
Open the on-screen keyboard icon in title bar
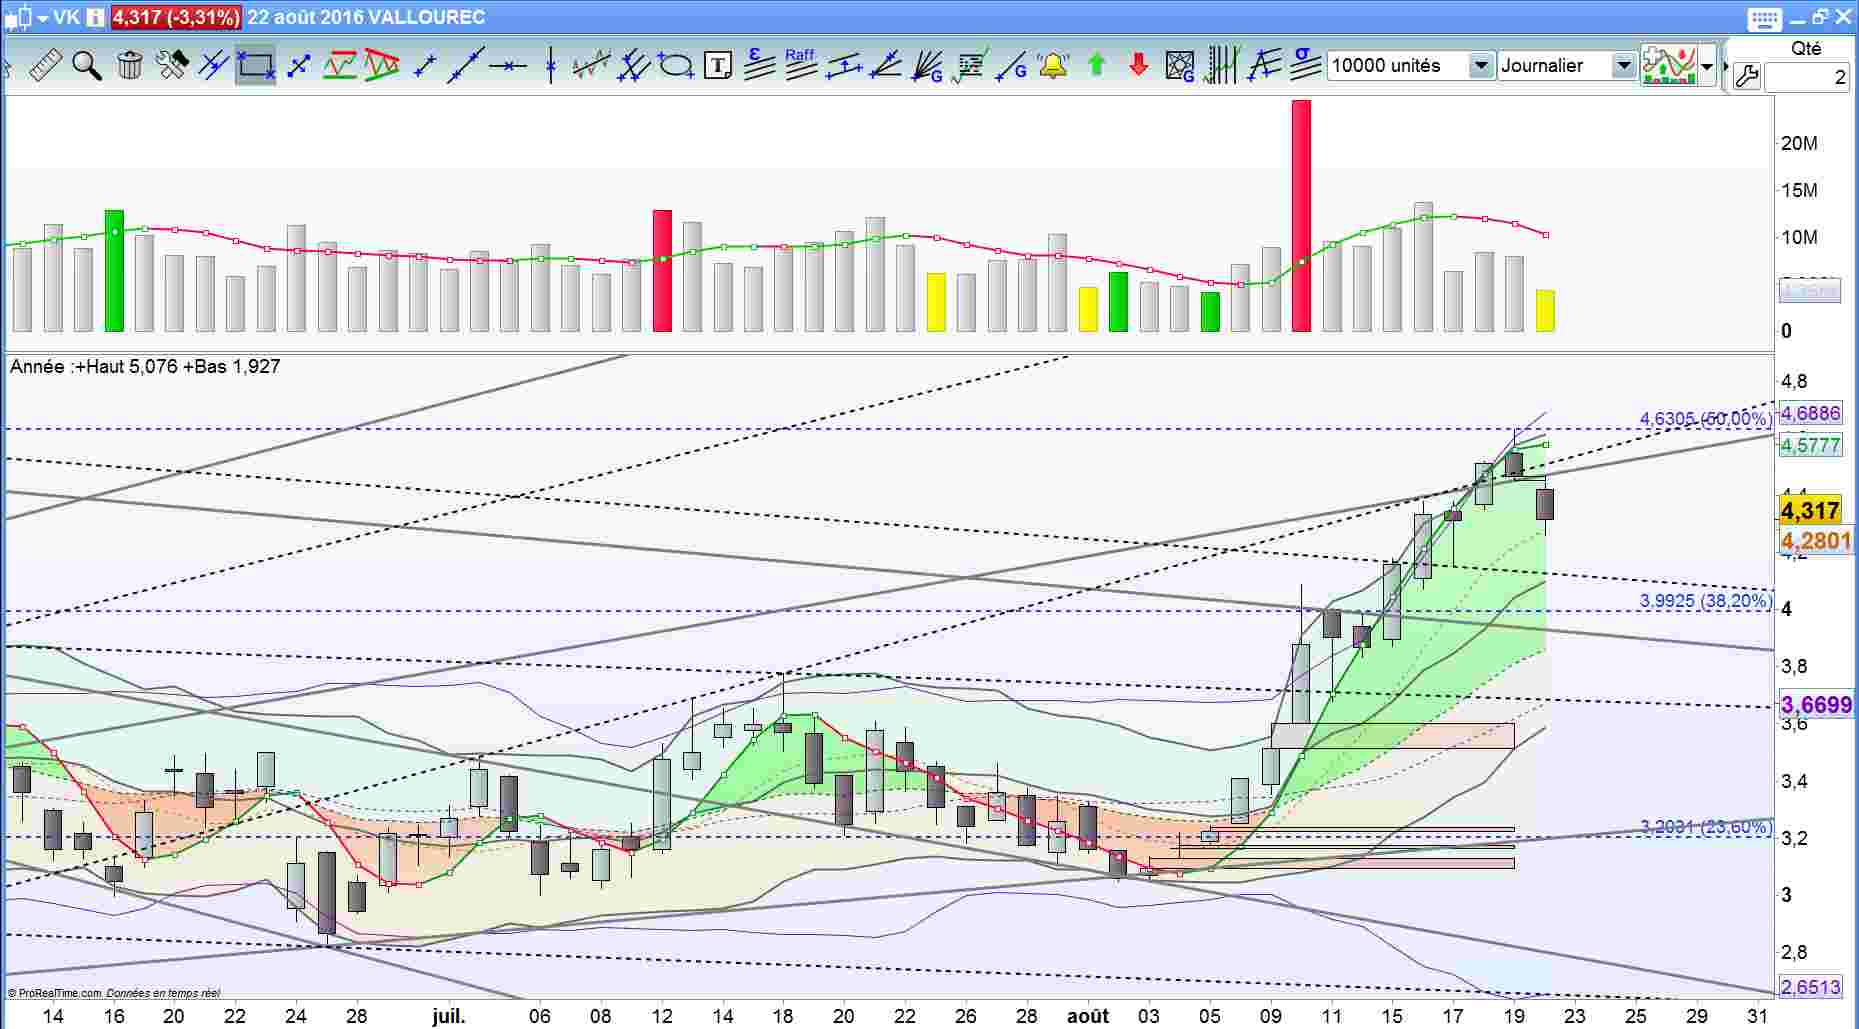1764,18
